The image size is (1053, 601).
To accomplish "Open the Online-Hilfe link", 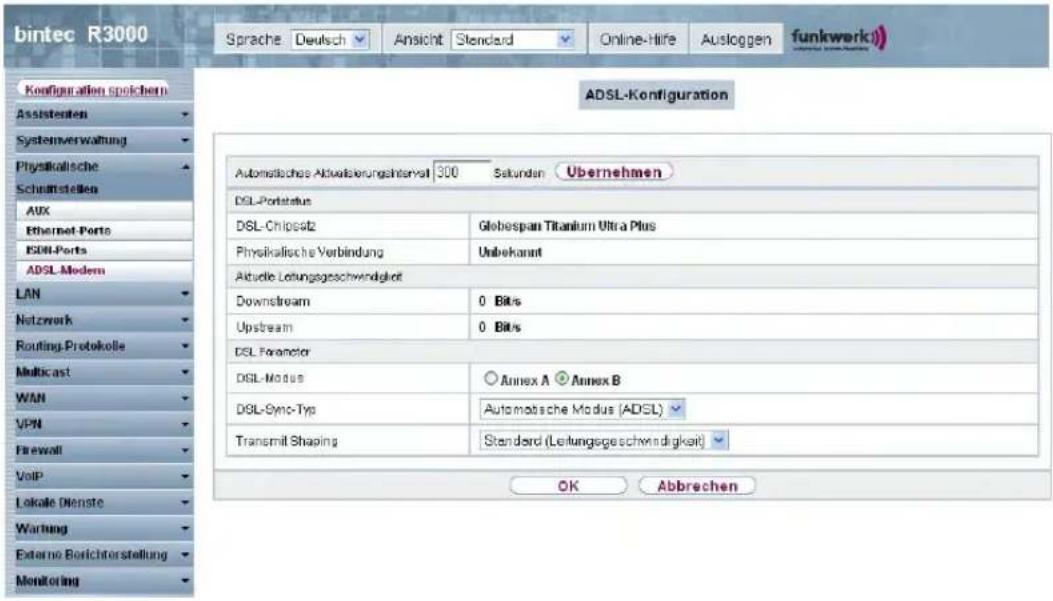I will [637, 40].
